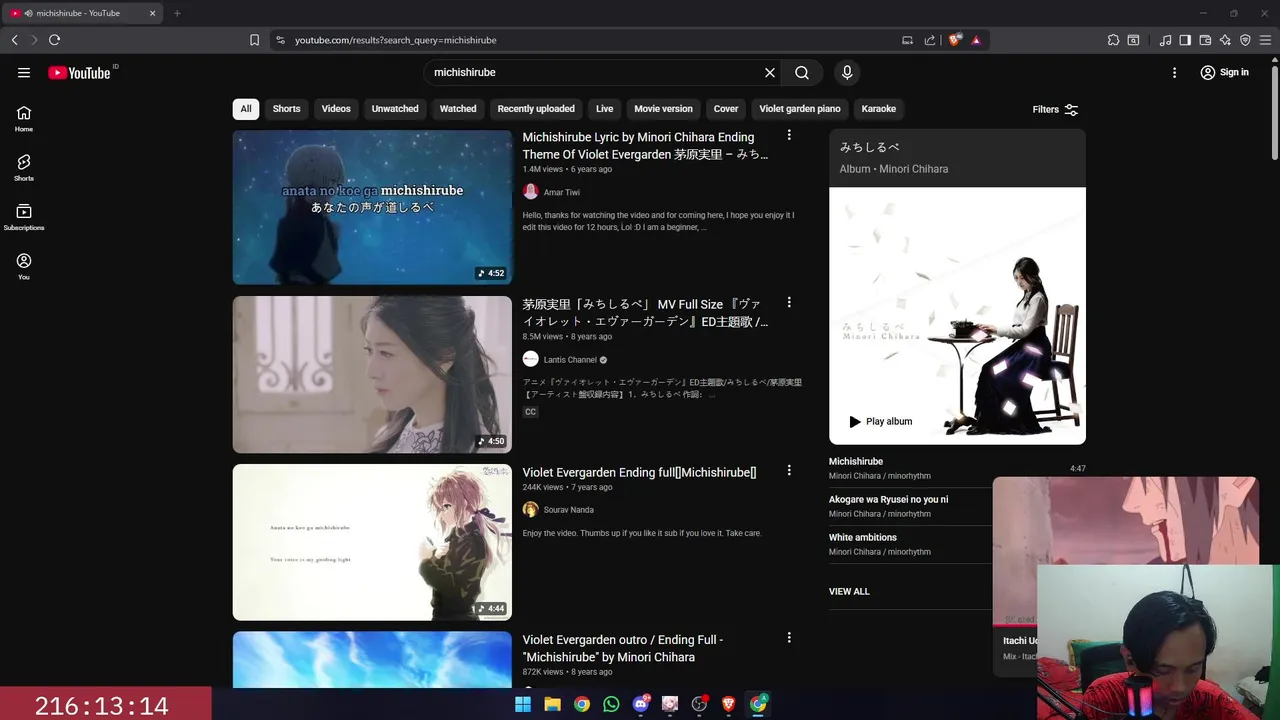Open Brave Shields lion icon
Image resolution: width=1280 pixels, height=720 pixels.
tap(955, 40)
